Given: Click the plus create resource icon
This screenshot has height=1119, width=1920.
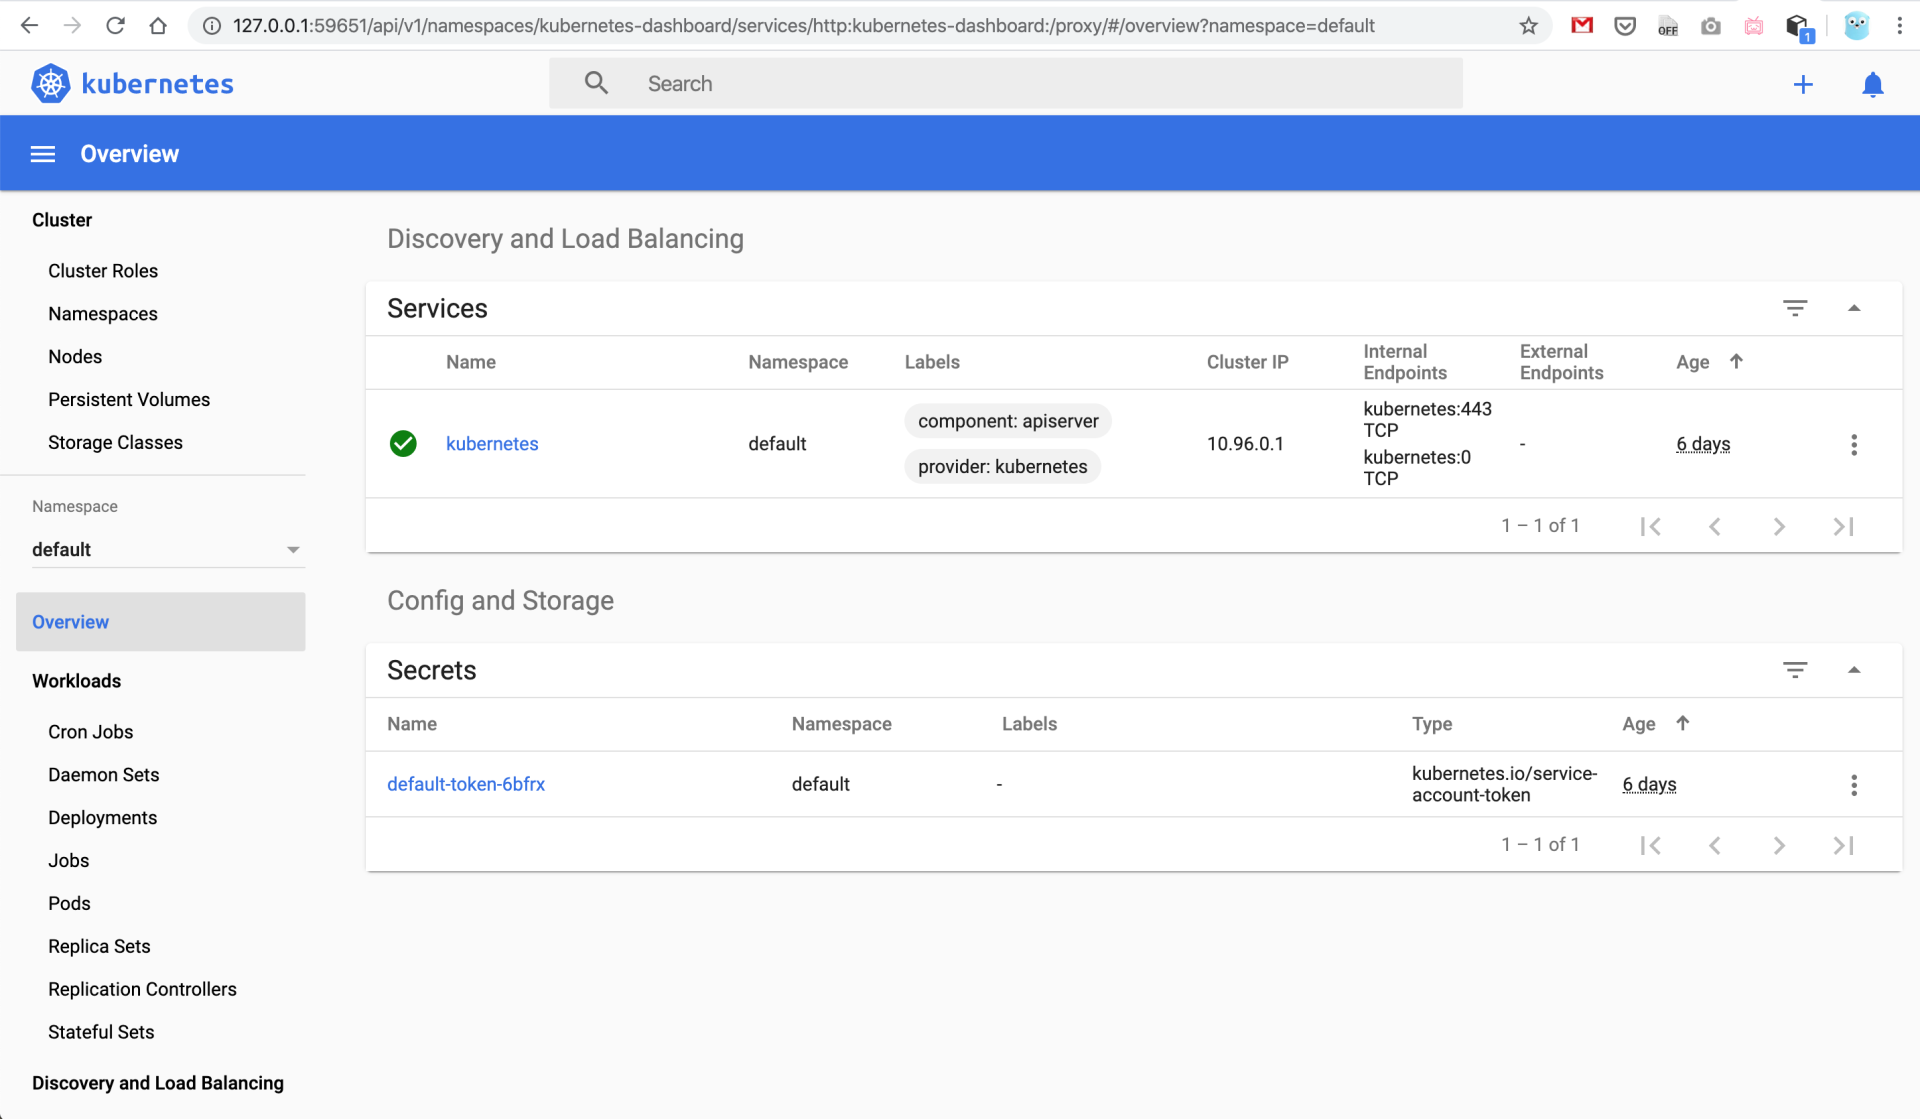Looking at the screenshot, I should tap(1803, 85).
